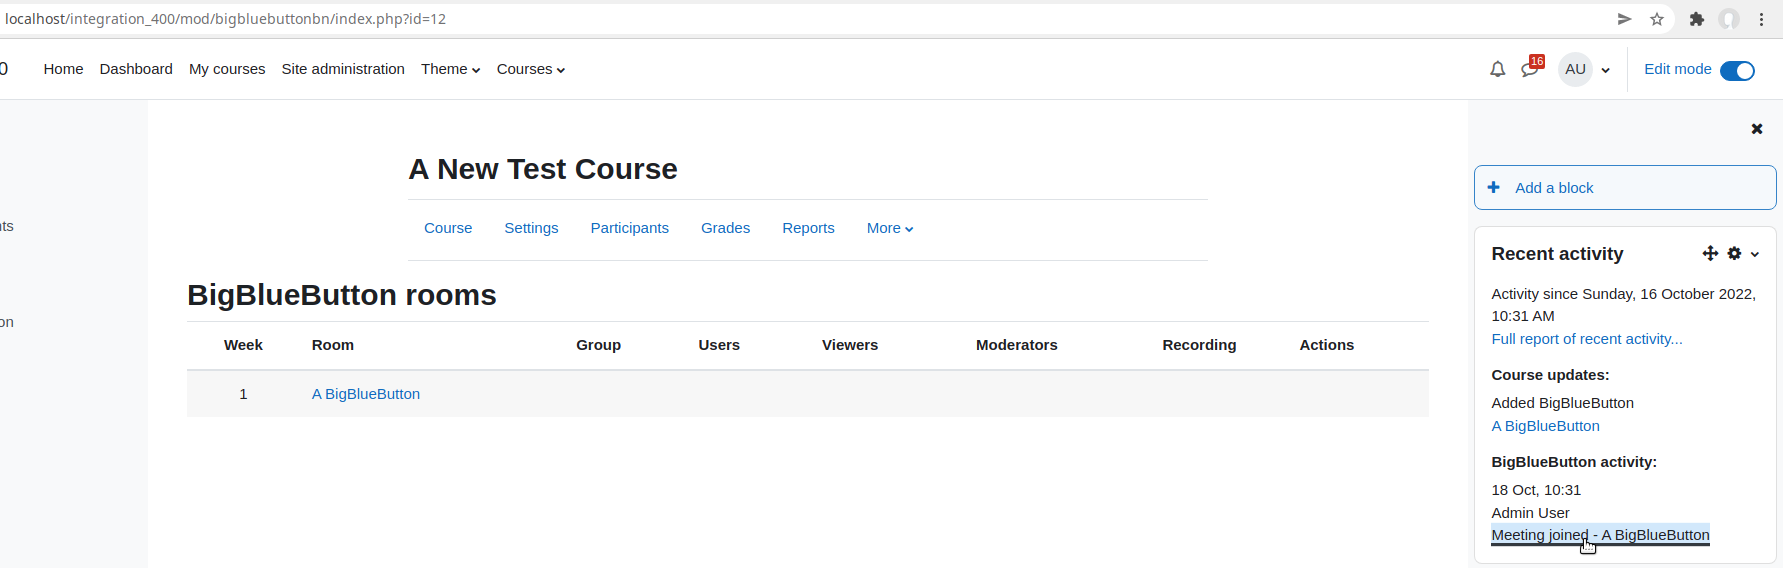Toggle the Edit mode switch
The width and height of the screenshot is (1783, 568).
1737,70
